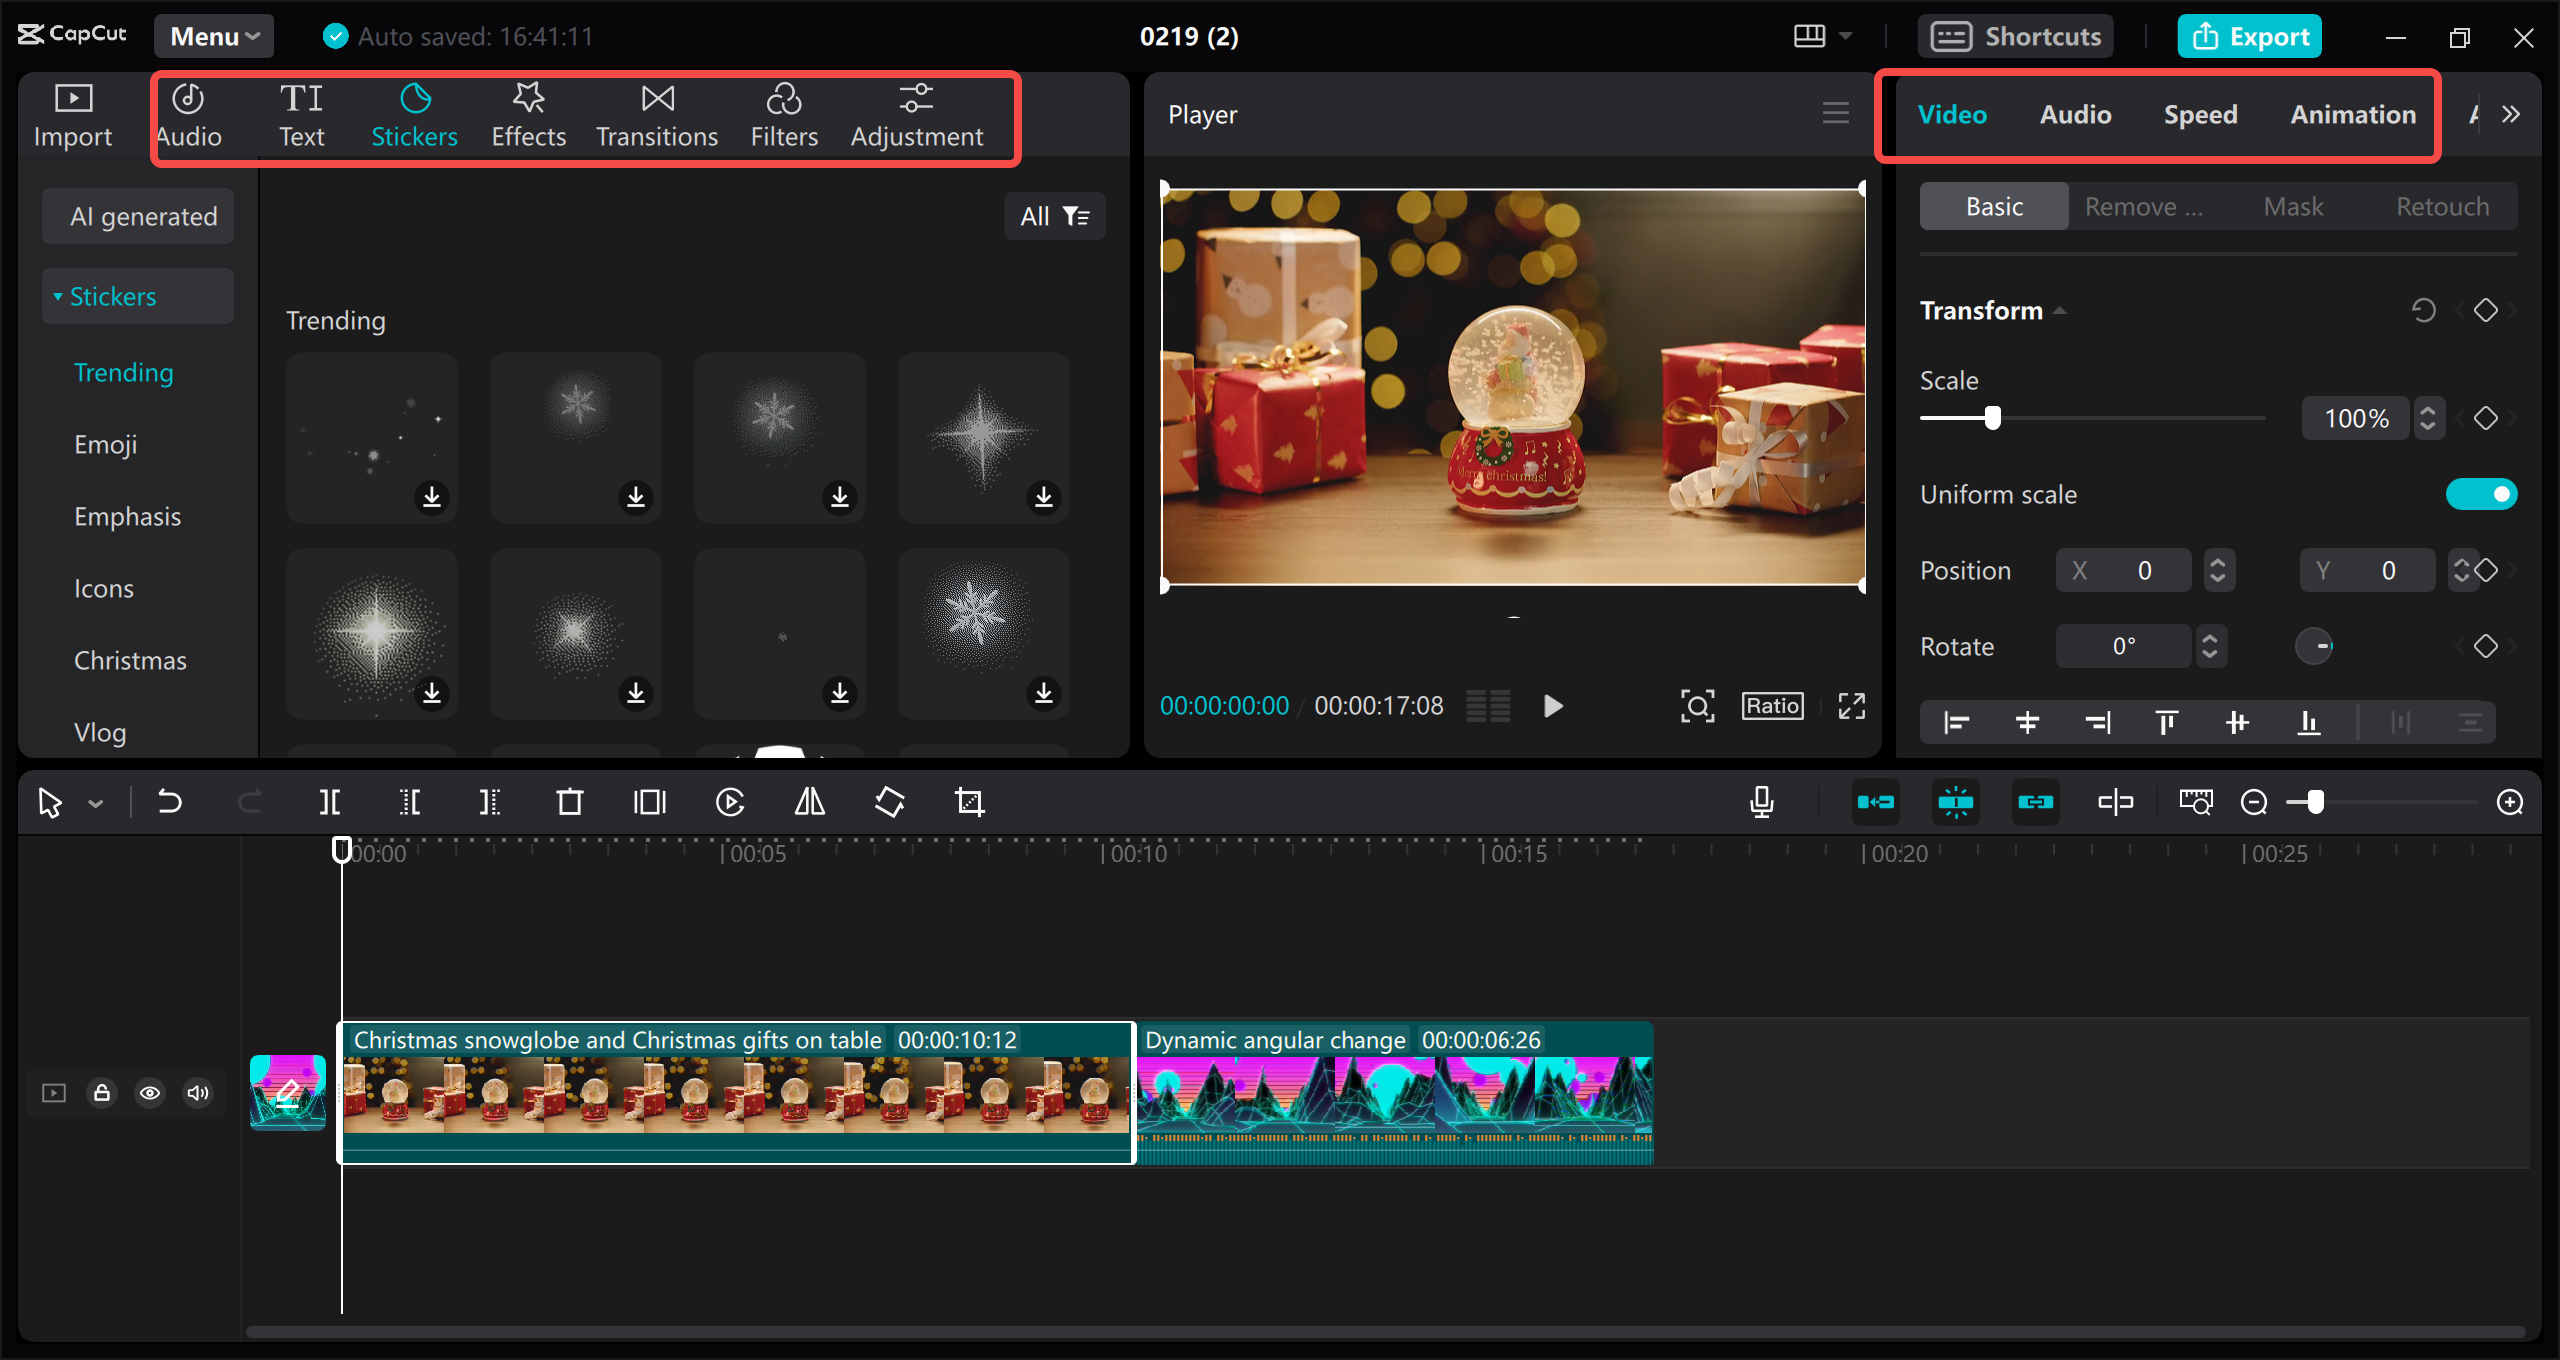Expand the selection tool dropdown arrow
Viewport: 2560px width, 1360px height.
coord(96,801)
